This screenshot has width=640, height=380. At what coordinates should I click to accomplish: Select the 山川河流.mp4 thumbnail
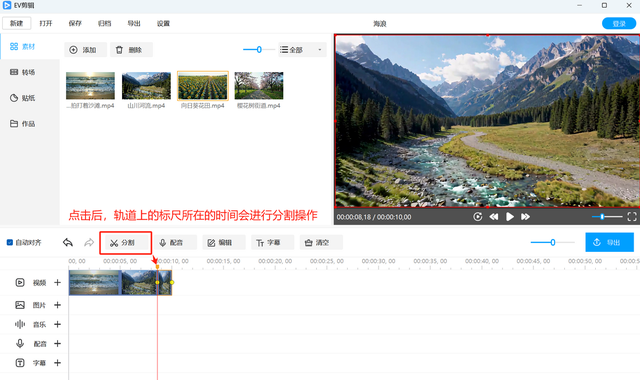click(x=146, y=86)
